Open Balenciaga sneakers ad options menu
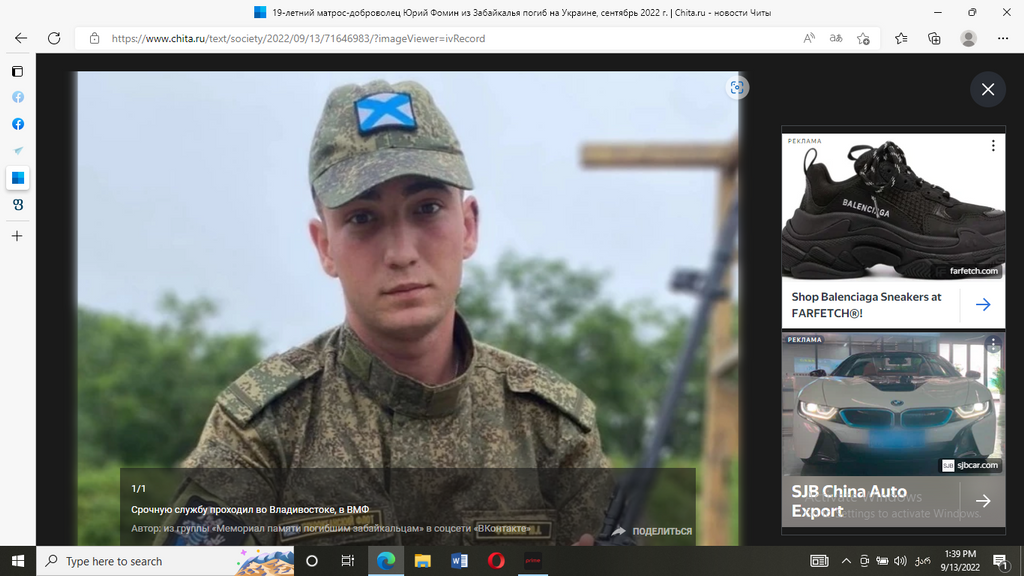This screenshot has width=1024, height=576. click(x=993, y=146)
